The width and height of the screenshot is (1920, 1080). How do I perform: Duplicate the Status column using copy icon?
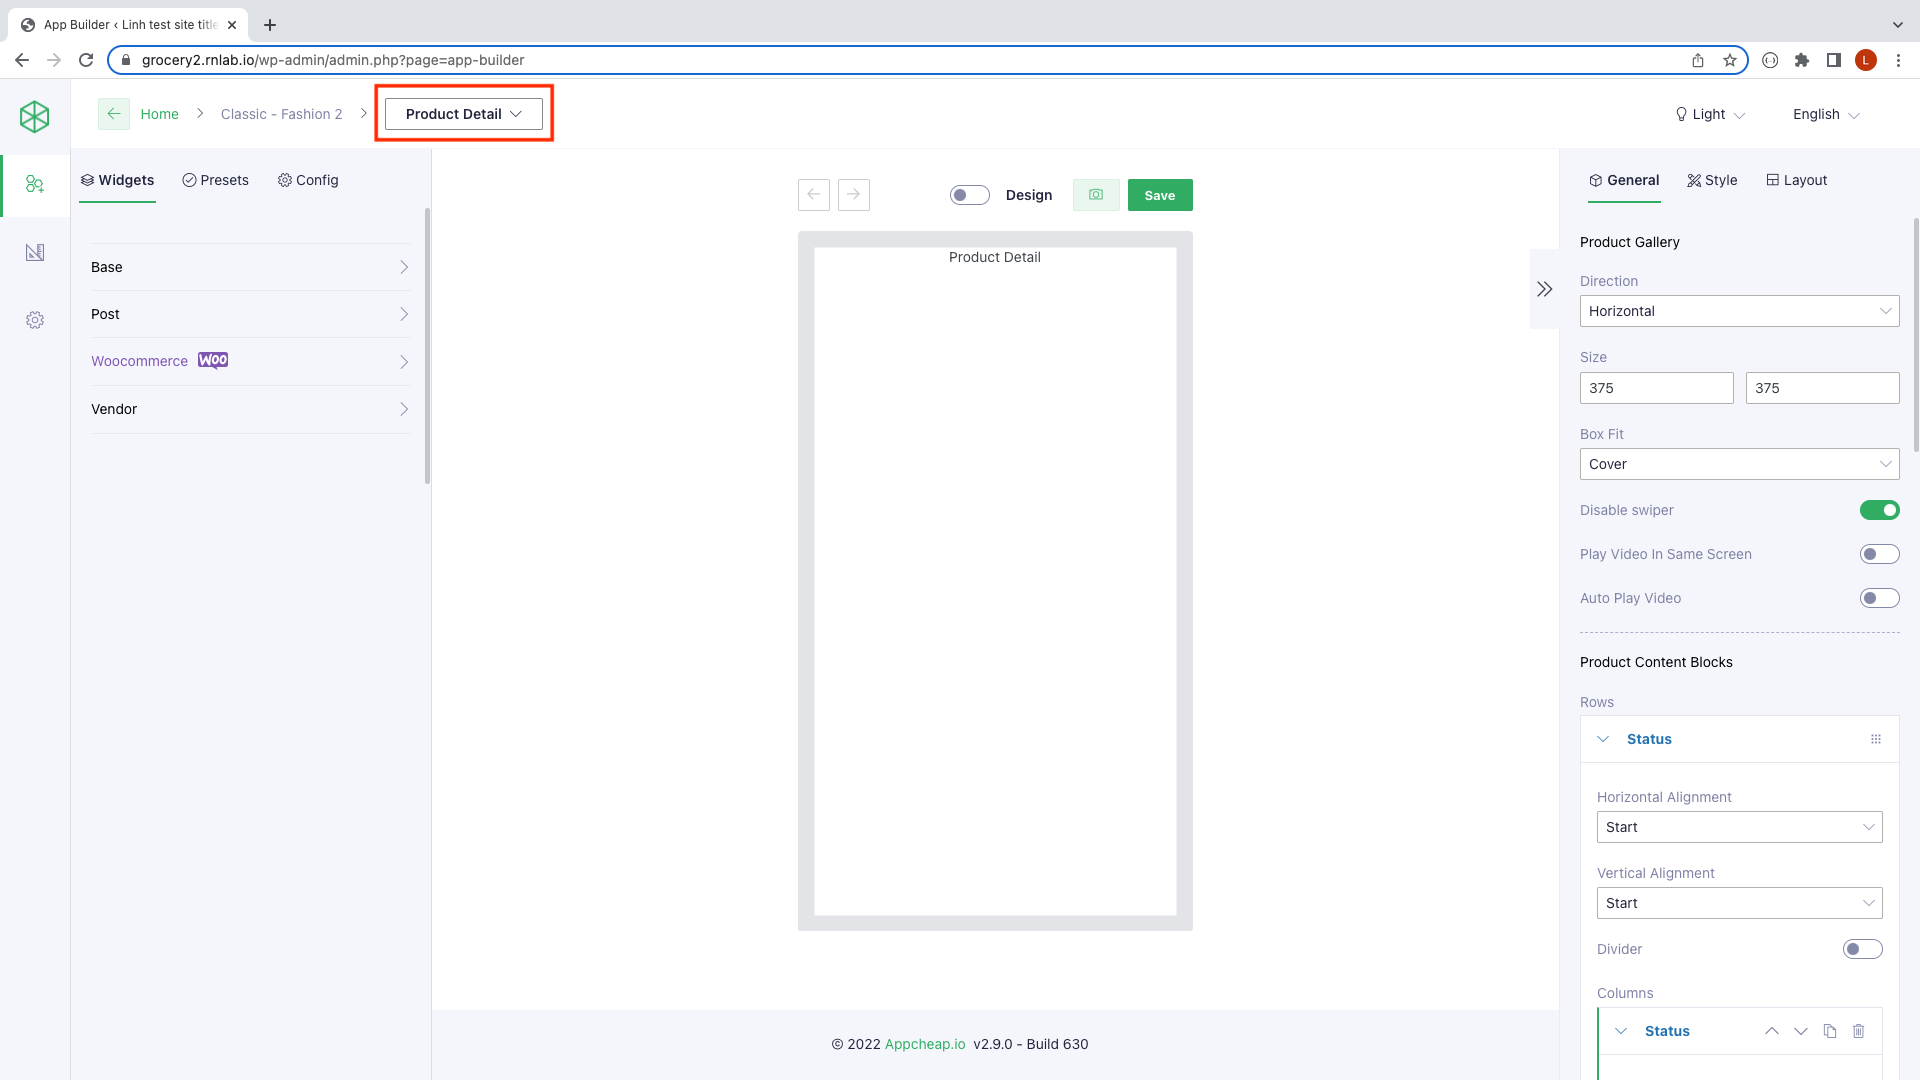1830,1031
